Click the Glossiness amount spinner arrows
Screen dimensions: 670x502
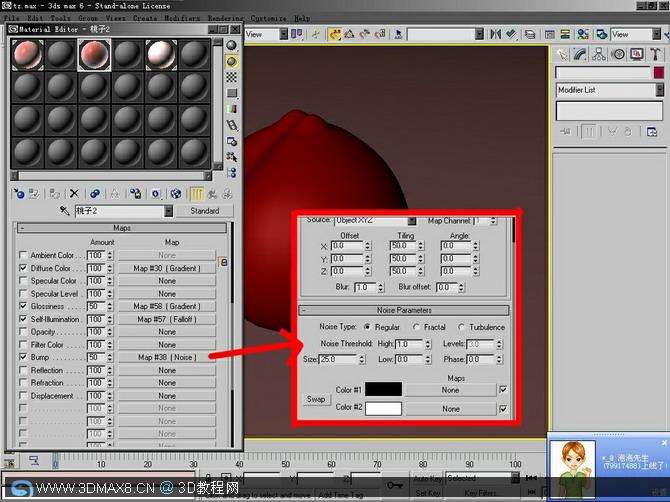point(110,306)
